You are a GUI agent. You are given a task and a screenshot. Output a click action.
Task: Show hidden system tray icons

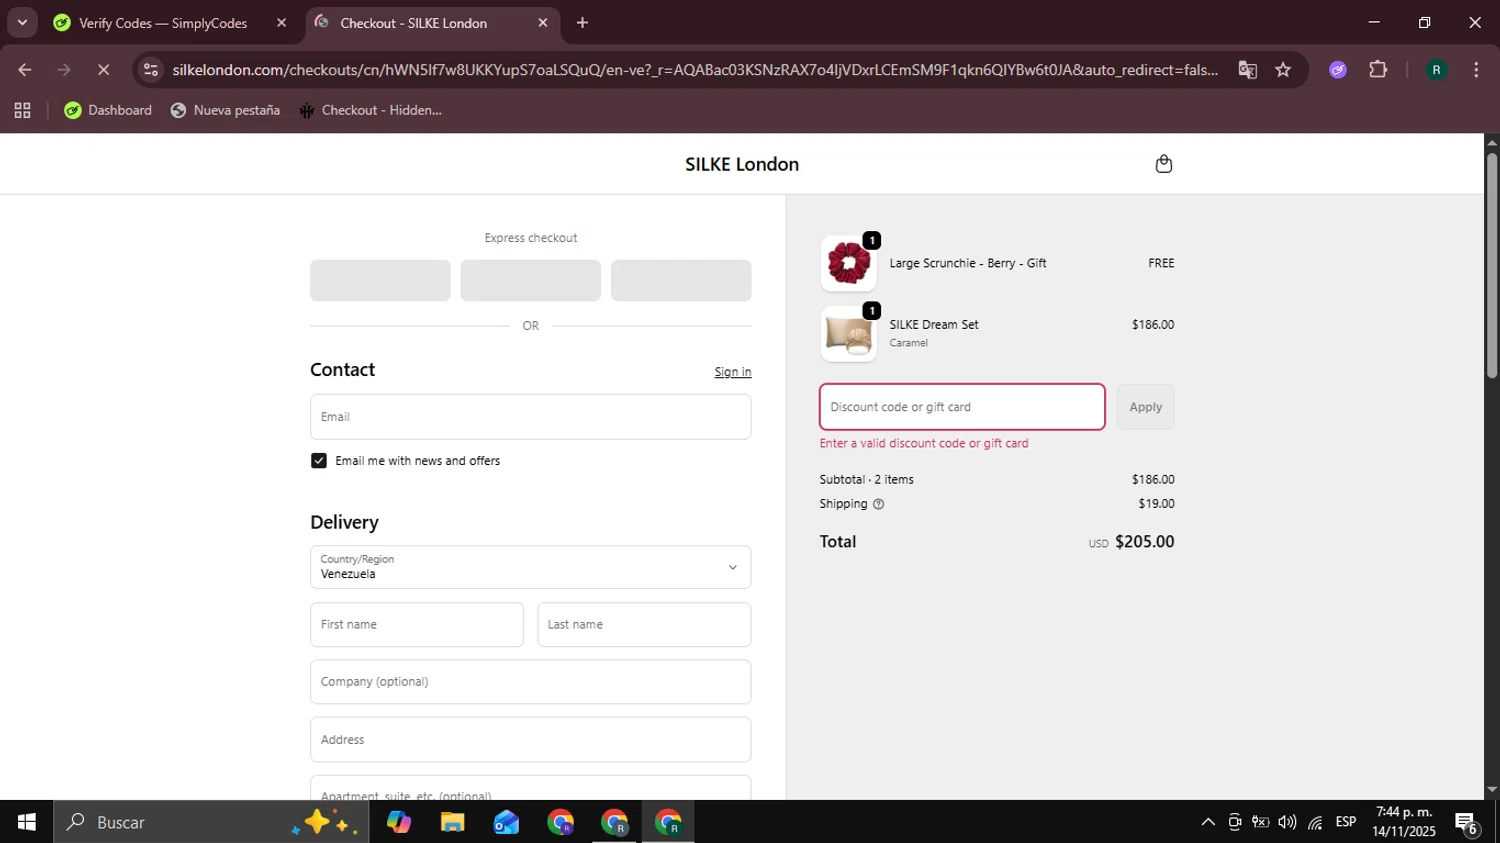pos(1208,822)
